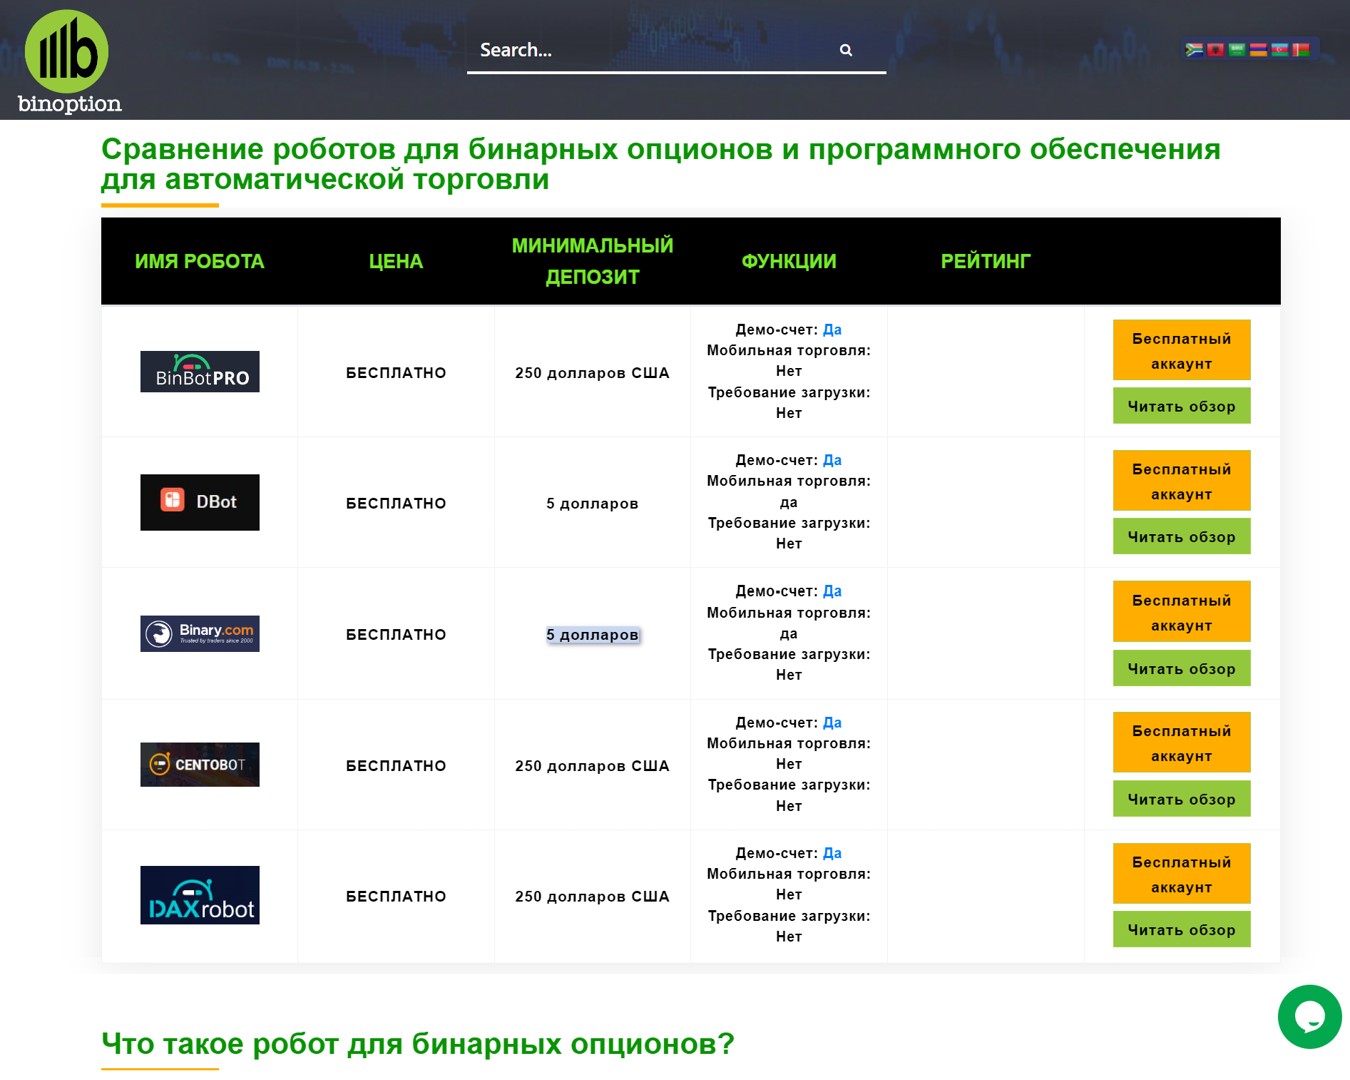Click '250 долларов США' in DAXrobot row
Image resolution: width=1350 pixels, height=1080 pixels.
tap(592, 896)
